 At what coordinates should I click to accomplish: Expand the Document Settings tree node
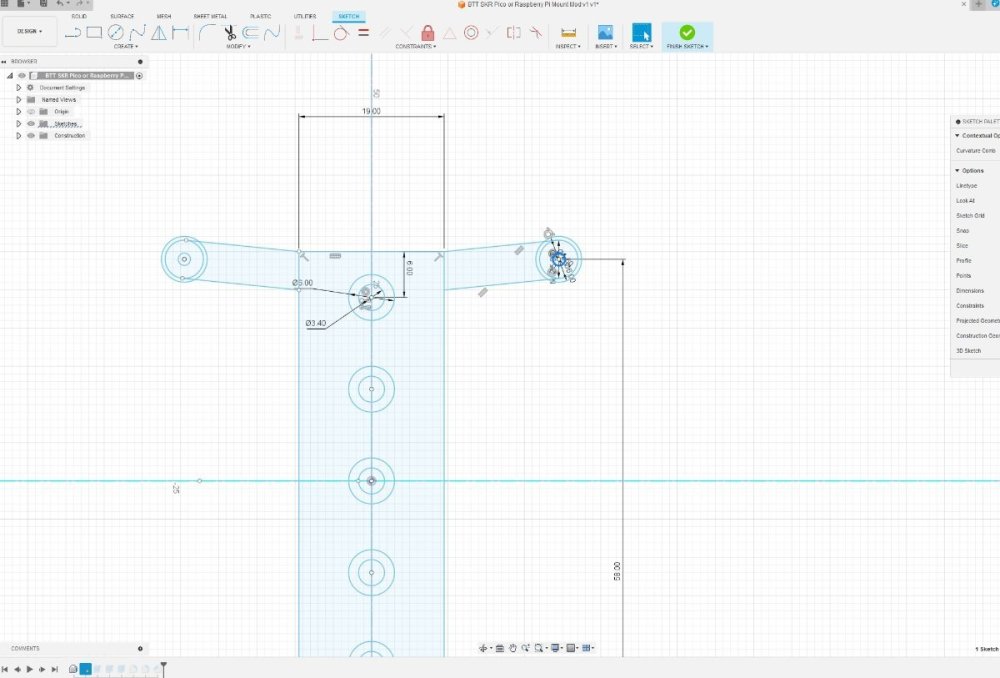click(x=18, y=87)
